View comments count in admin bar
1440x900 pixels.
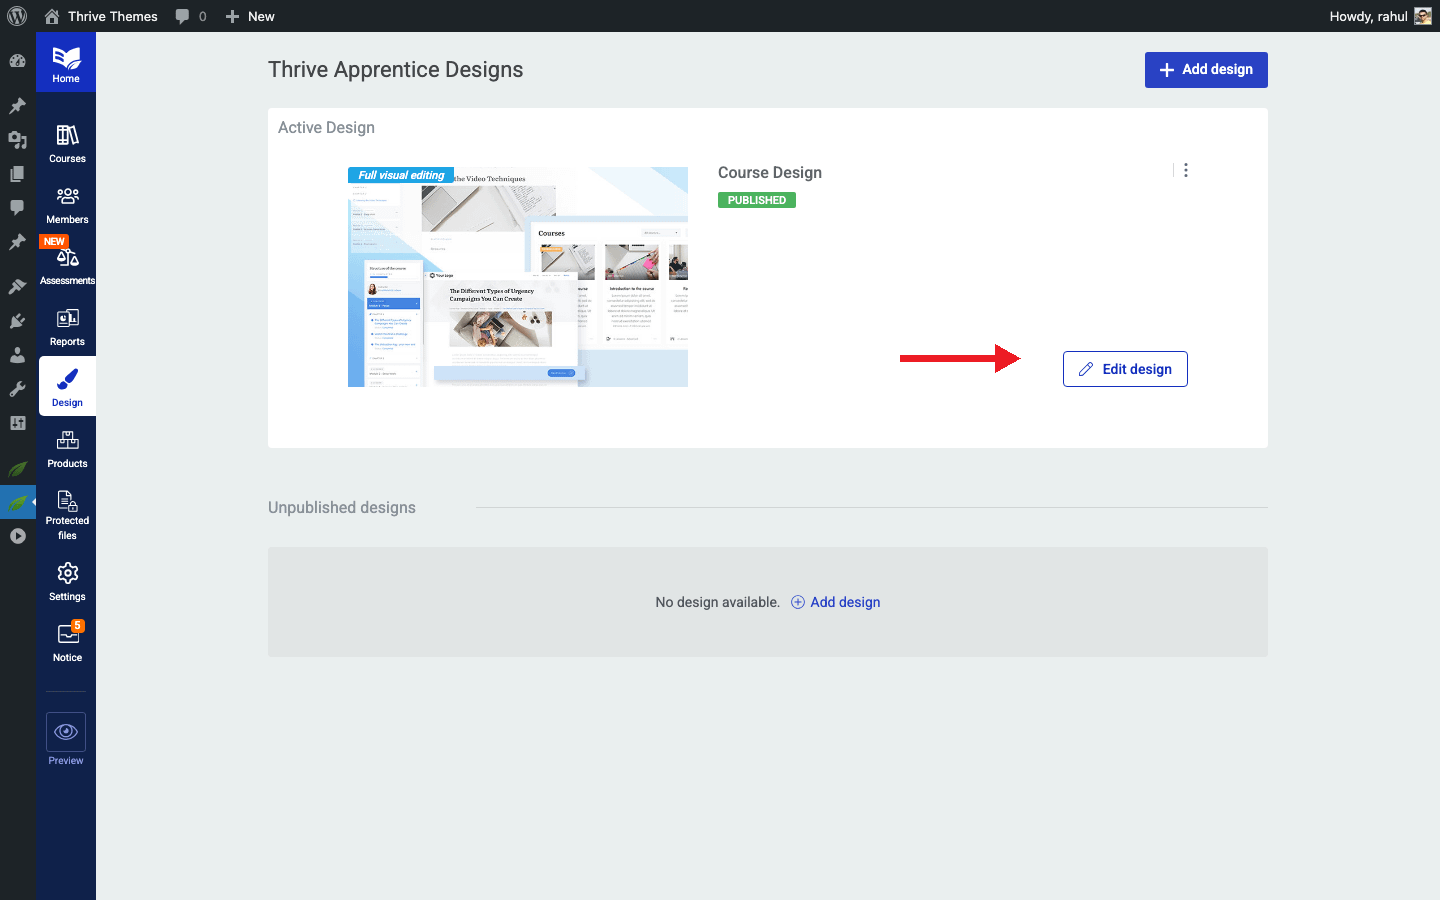point(190,16)
